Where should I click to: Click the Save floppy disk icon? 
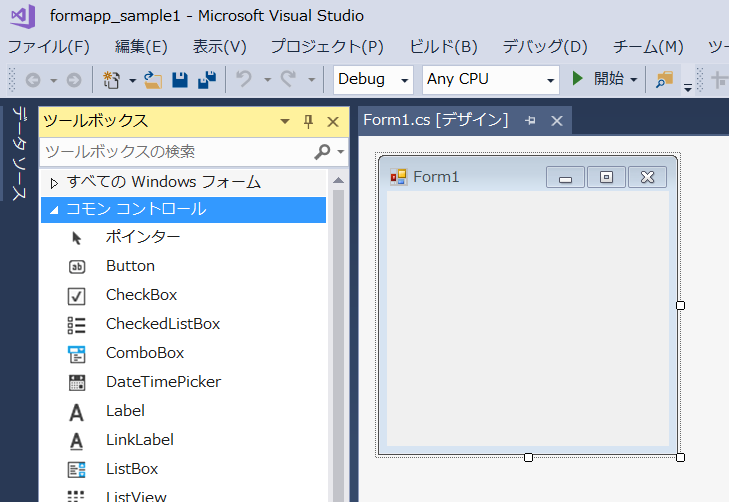click(180, 80)
